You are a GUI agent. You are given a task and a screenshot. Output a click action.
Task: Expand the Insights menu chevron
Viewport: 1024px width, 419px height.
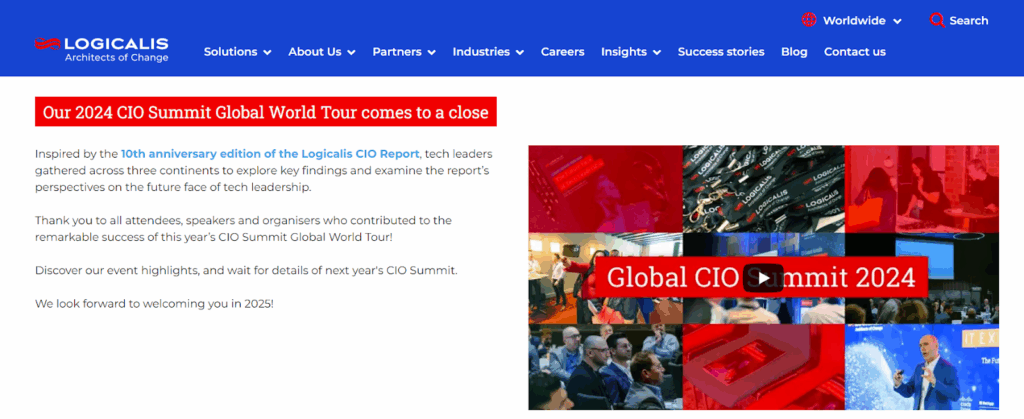pos(656,53)
